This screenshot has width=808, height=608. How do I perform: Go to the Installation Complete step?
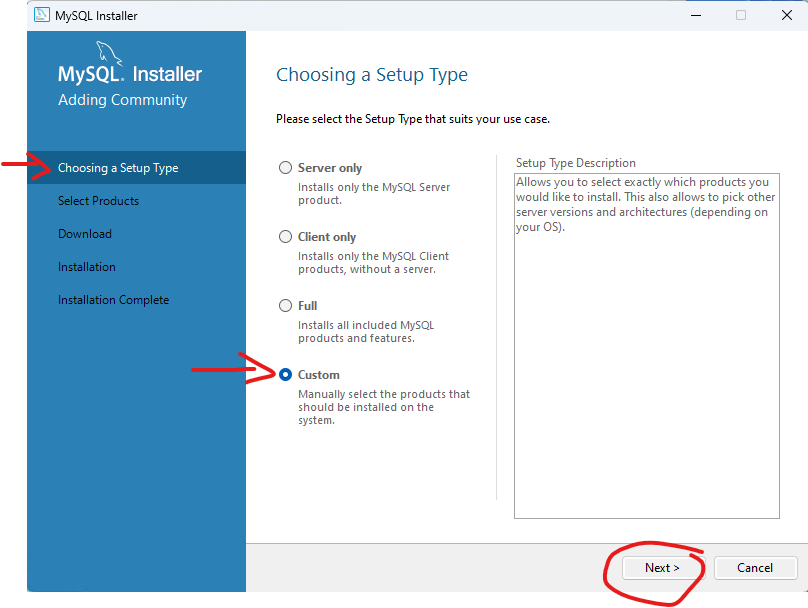pyautogui.click(x=113, y=300)
